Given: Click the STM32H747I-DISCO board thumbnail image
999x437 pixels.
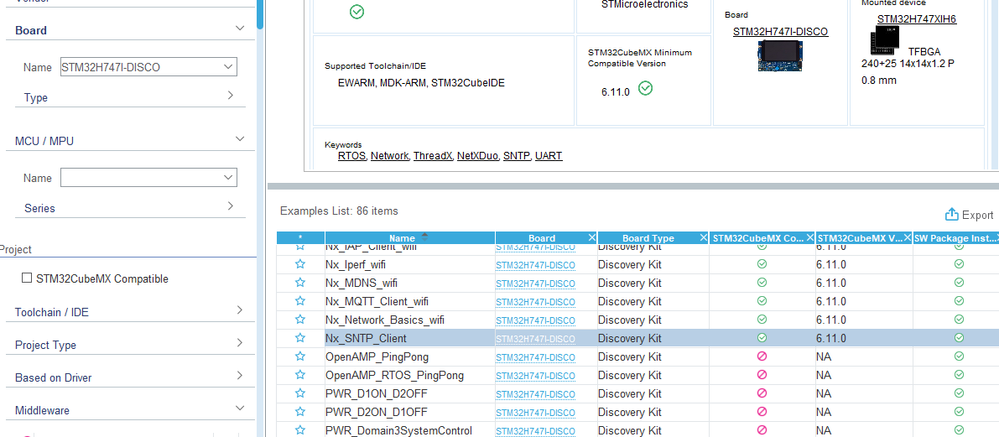Looking at the screenshot, I should [x=780, y=55].
